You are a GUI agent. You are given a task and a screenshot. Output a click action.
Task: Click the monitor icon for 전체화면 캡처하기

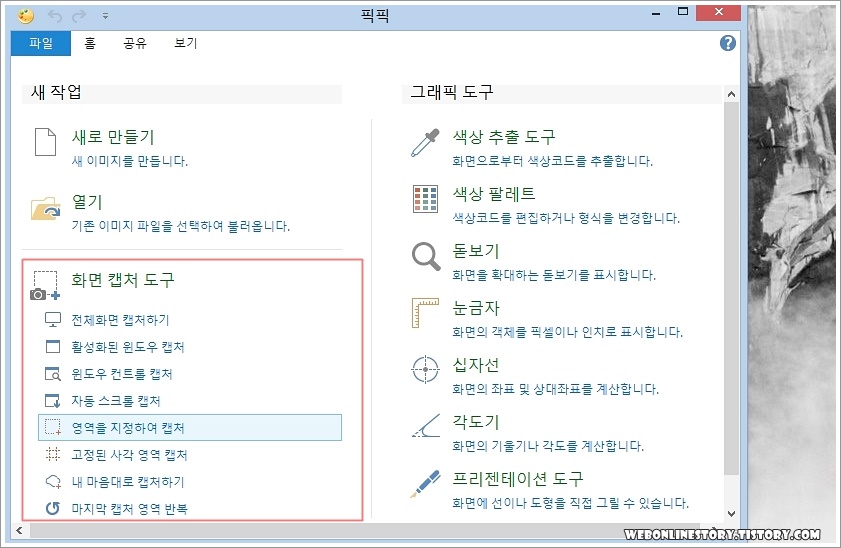click(53, 320)
